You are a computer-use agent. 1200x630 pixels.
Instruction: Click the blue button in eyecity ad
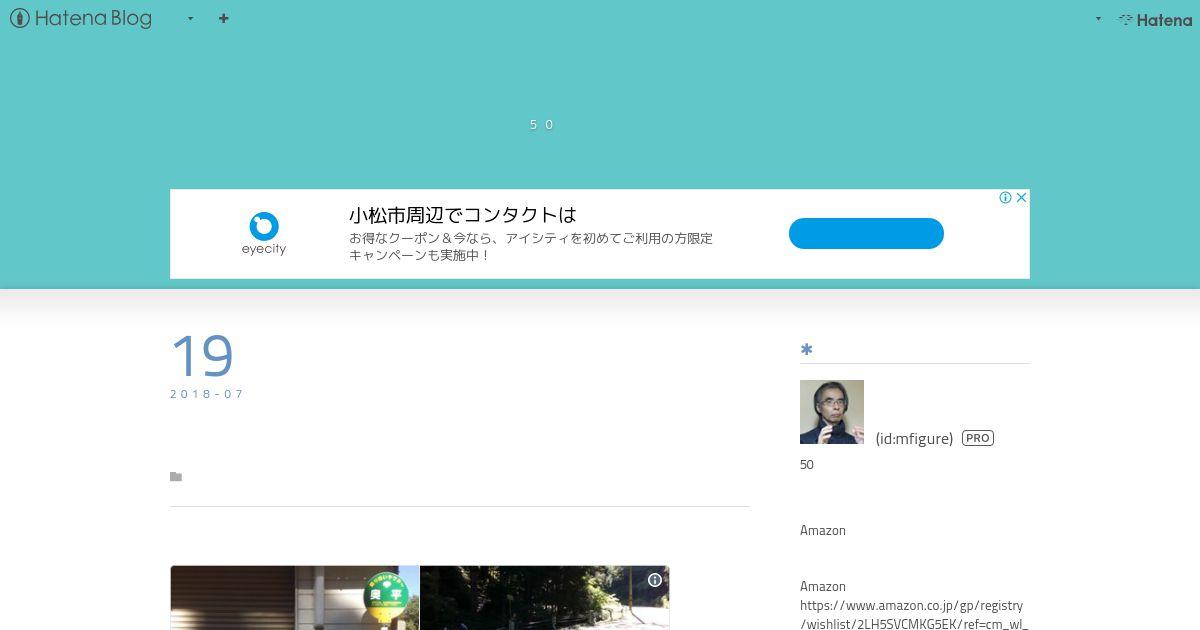866,234
